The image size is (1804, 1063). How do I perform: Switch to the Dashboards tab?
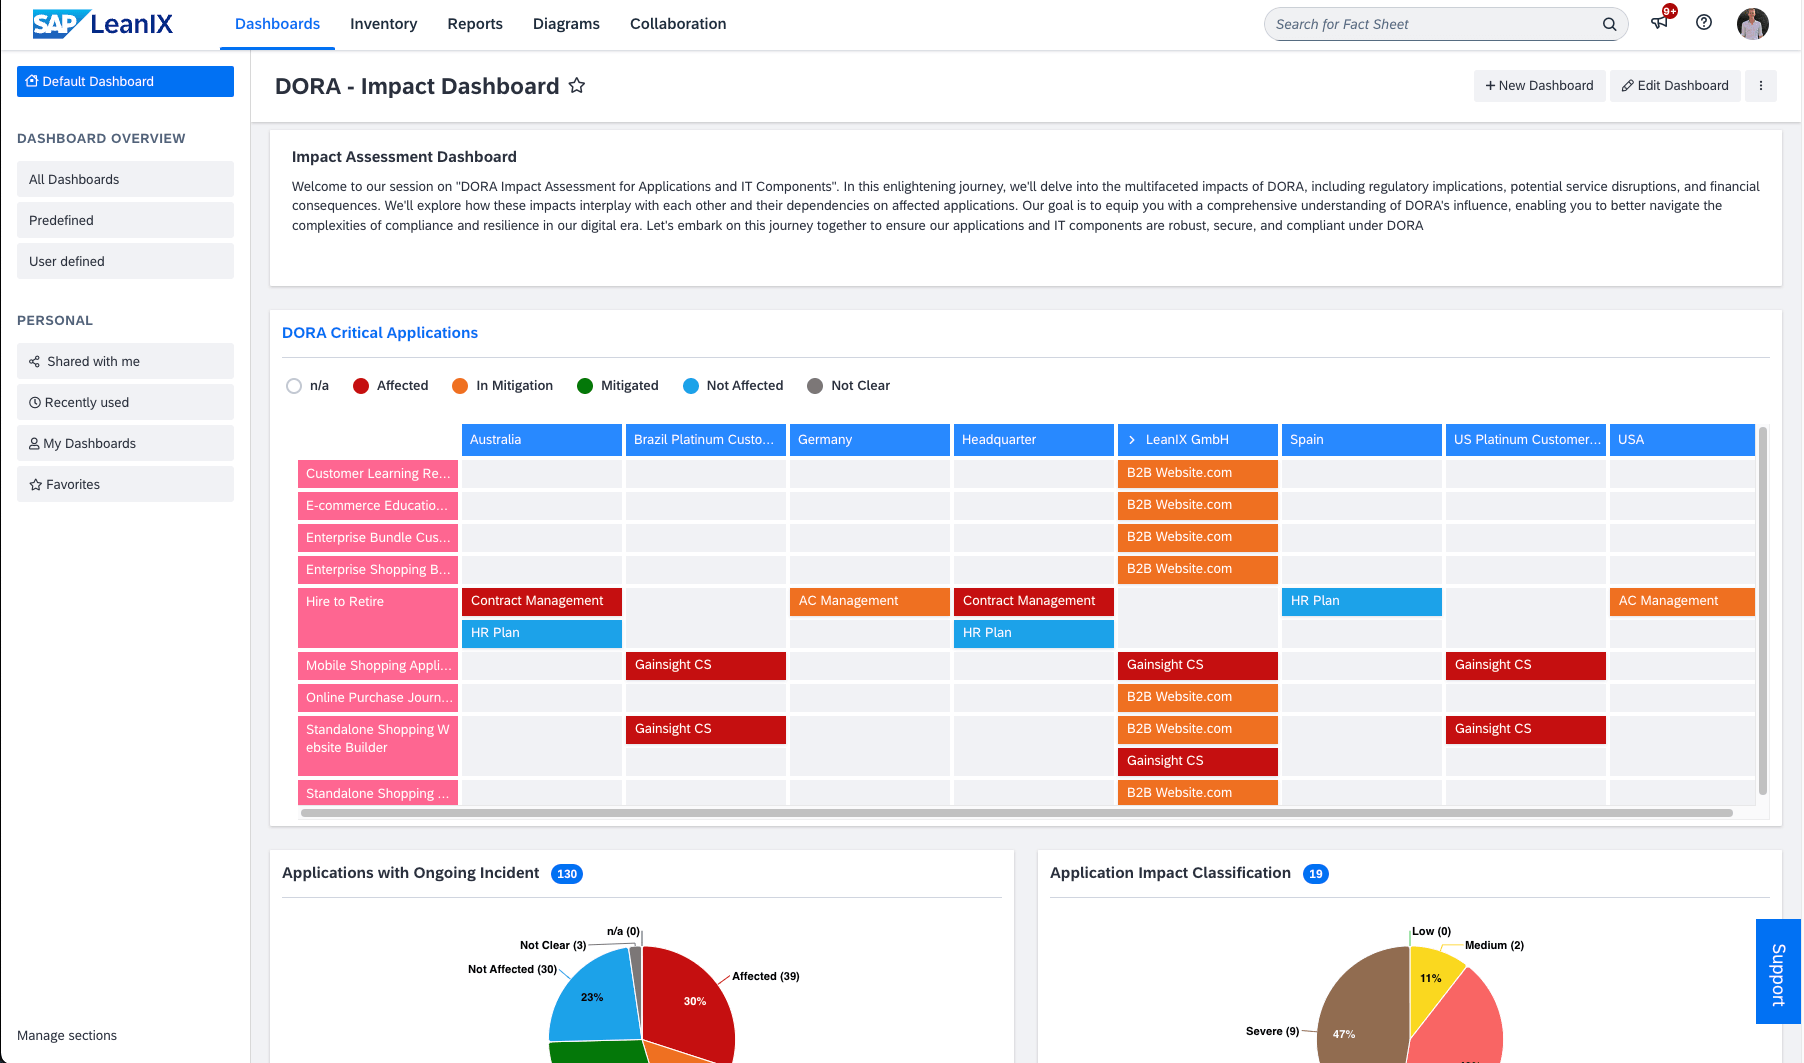tap(277, 24)
